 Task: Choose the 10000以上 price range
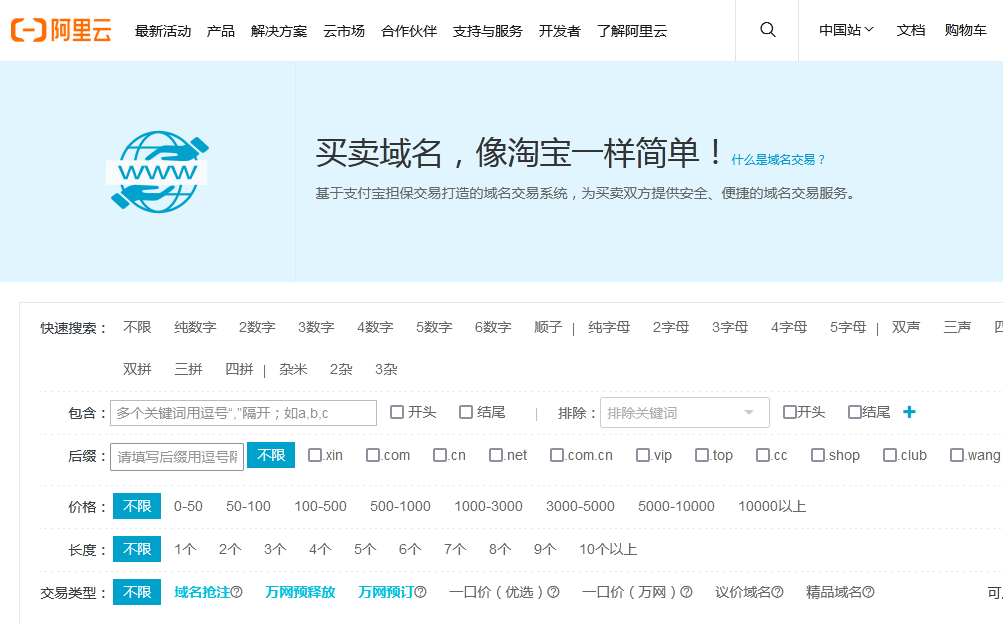(x=772, y=506)
